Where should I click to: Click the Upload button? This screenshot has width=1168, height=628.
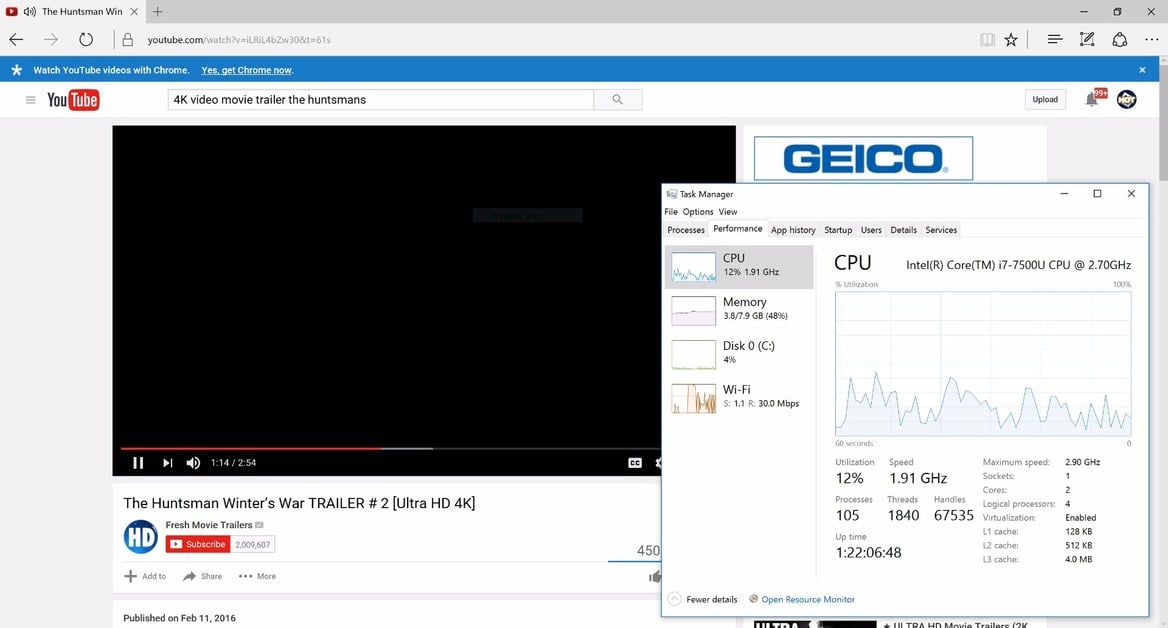tap(1045, 100)
